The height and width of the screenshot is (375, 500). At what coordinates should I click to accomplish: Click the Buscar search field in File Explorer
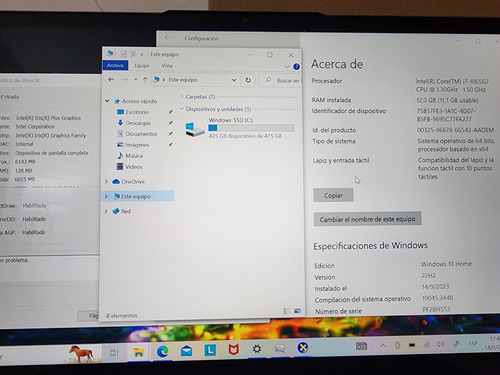(281, 80)
